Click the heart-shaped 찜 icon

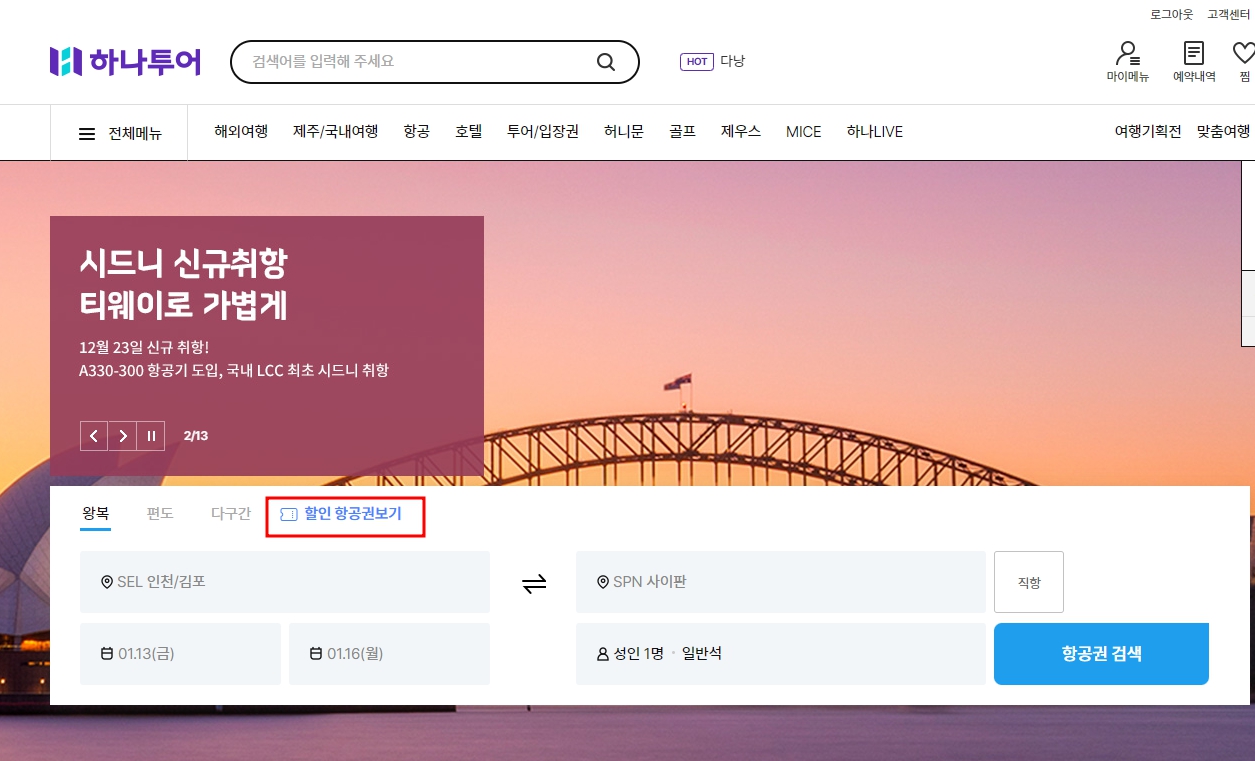[x=1243, y=60]
